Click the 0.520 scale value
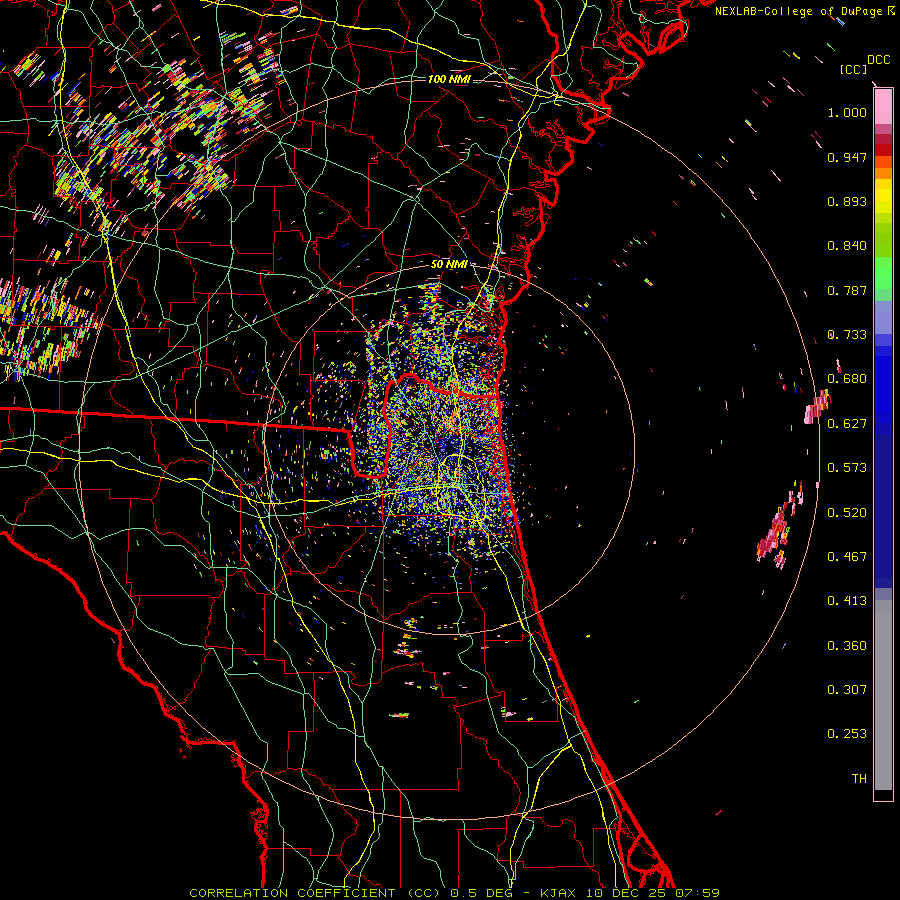 [847, 513]
